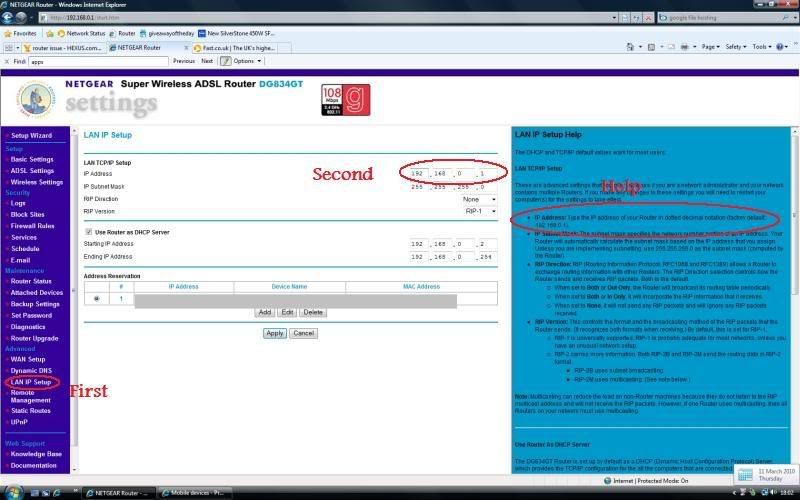Open Attached Devices in the sidebar

click(36, 293)
